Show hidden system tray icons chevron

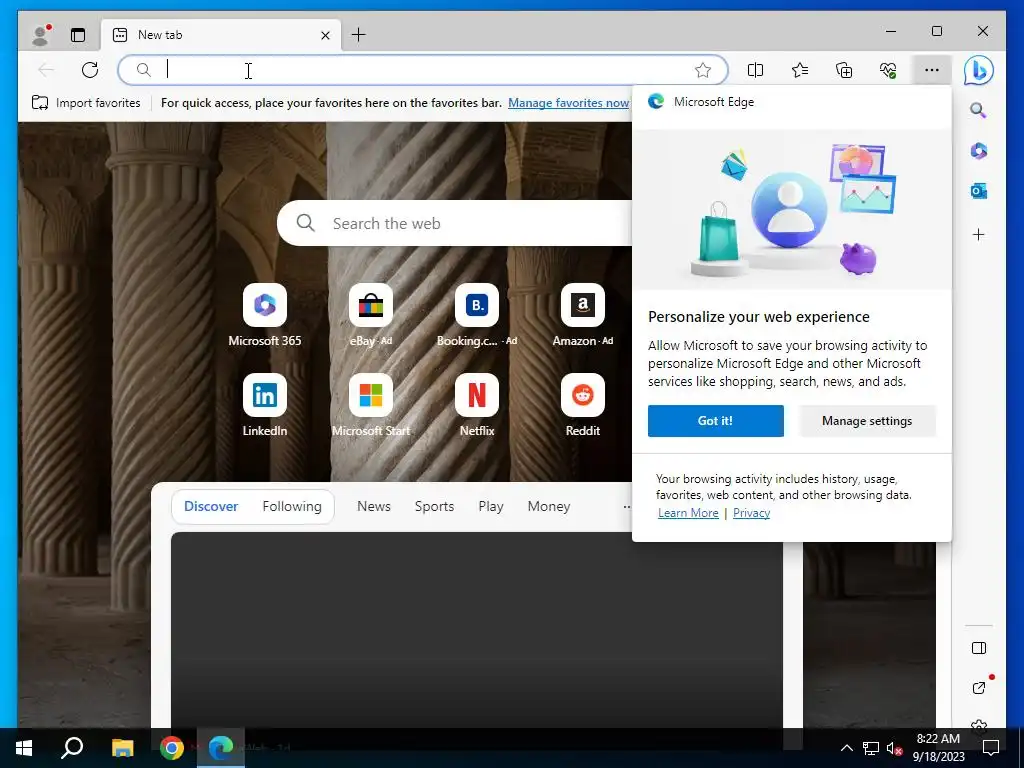846,748
